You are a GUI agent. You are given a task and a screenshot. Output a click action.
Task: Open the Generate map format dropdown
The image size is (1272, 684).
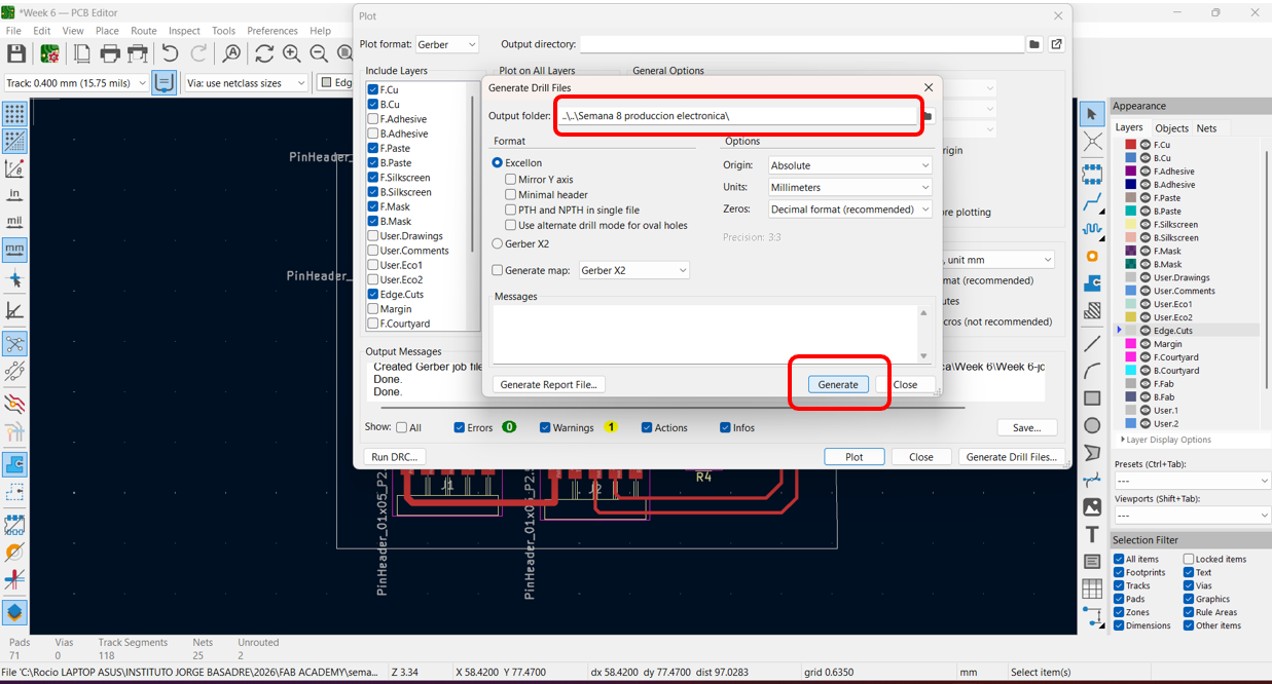coord(634,270)
